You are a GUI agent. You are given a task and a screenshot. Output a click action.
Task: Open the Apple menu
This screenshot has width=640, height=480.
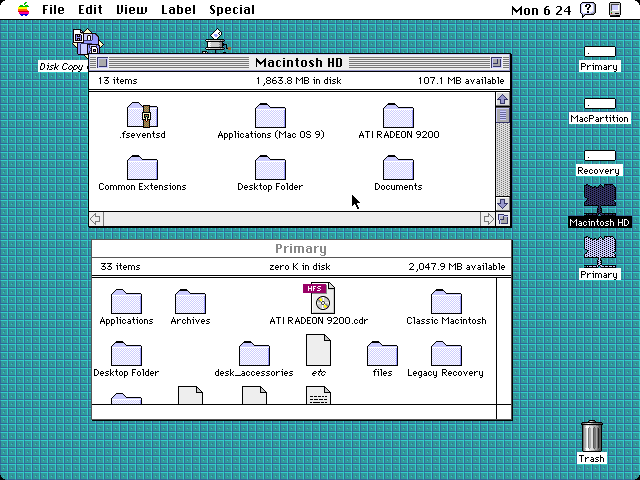pos(24,9)
